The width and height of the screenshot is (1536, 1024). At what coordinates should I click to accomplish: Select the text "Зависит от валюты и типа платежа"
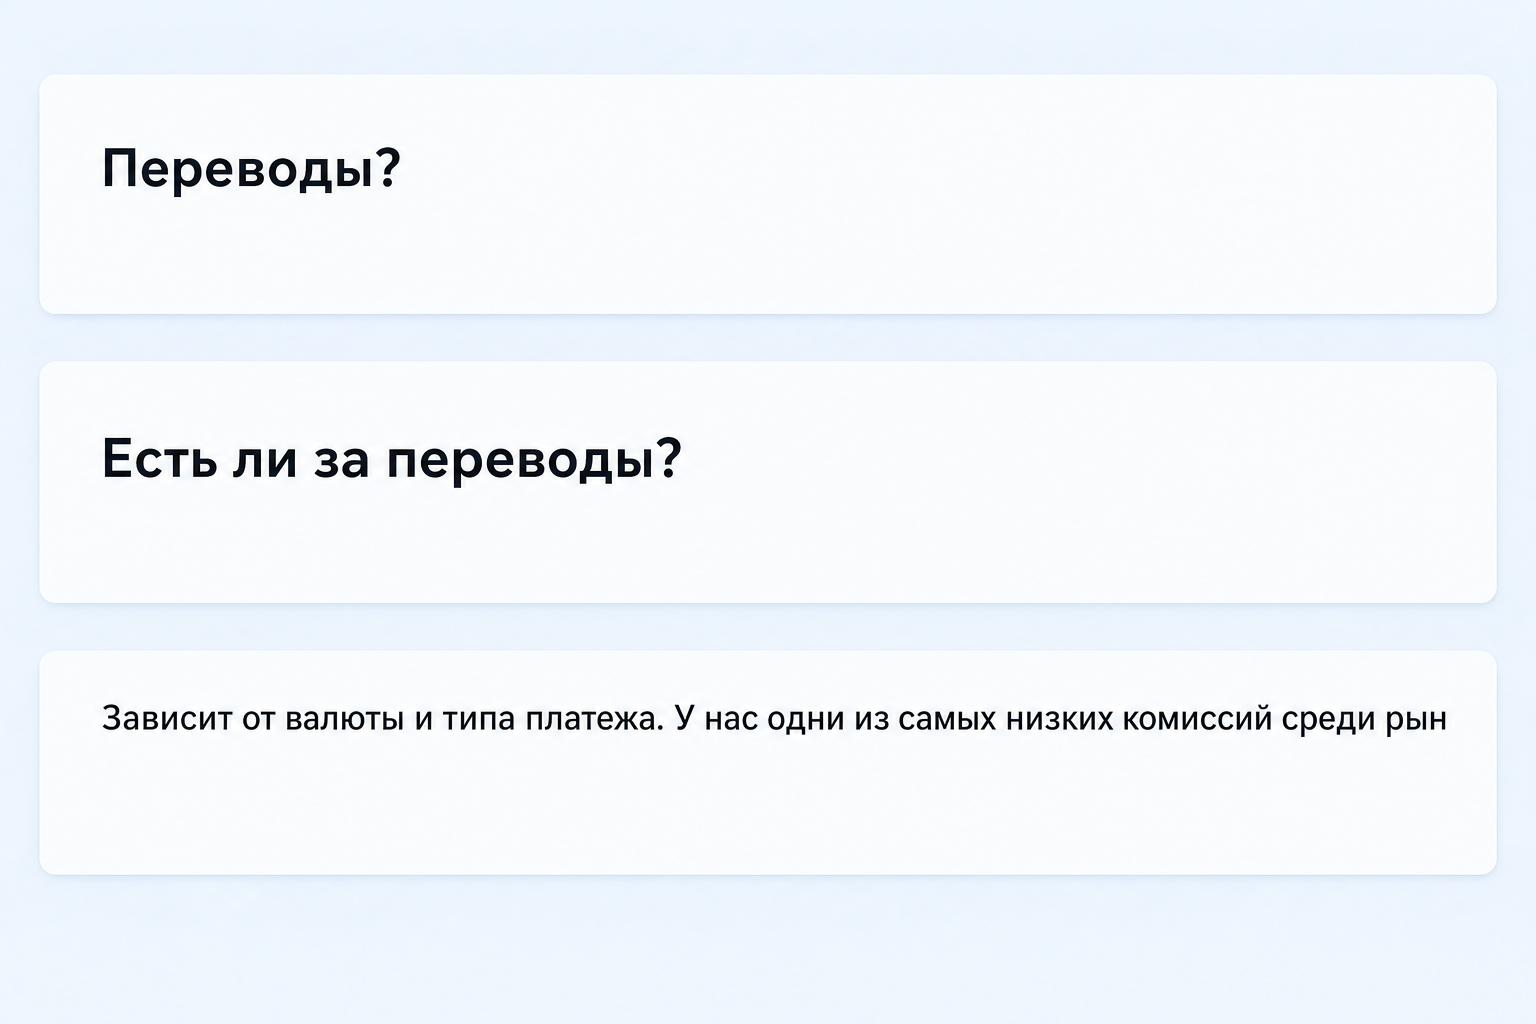click(x=383, y=718)
